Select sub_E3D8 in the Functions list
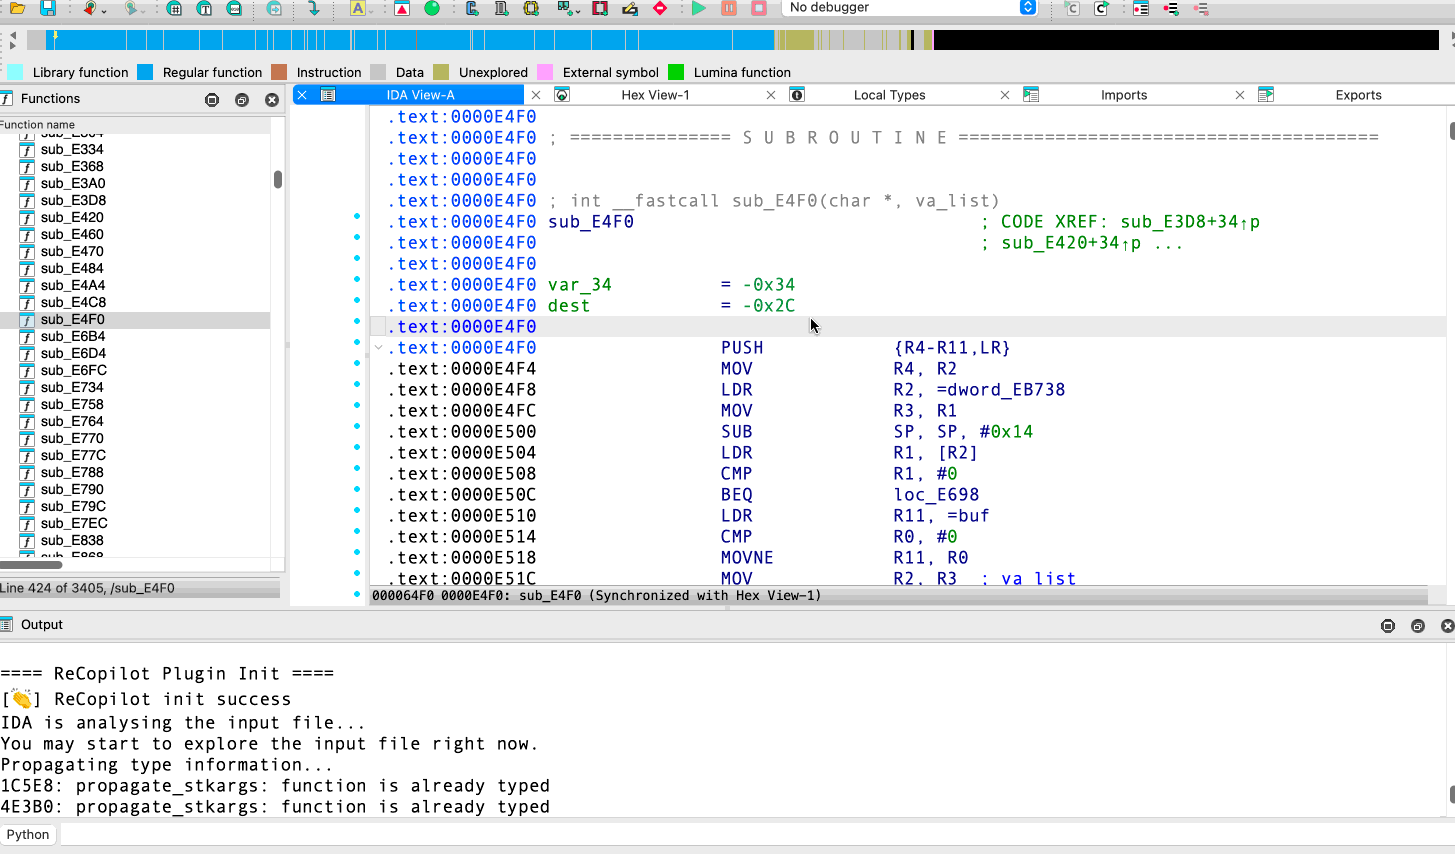 [73, 200]
